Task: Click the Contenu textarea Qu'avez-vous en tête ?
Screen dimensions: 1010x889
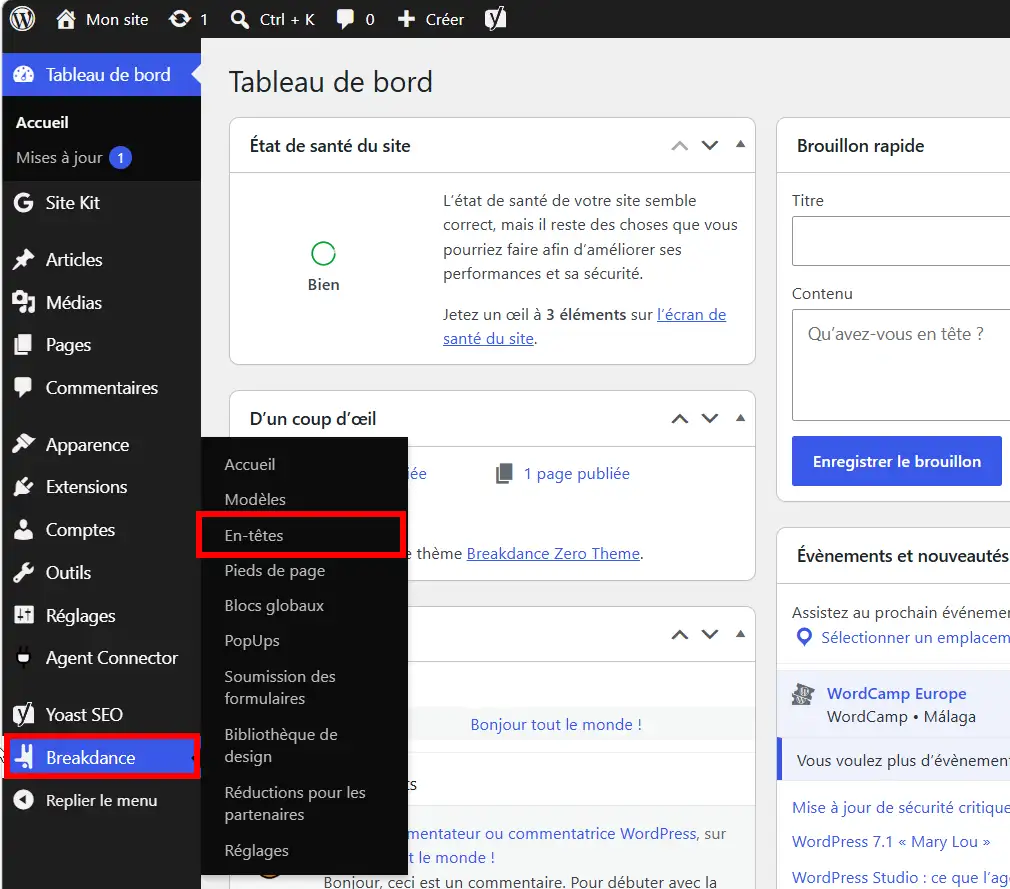Action: pyautogui.click(x=901, y=365)
